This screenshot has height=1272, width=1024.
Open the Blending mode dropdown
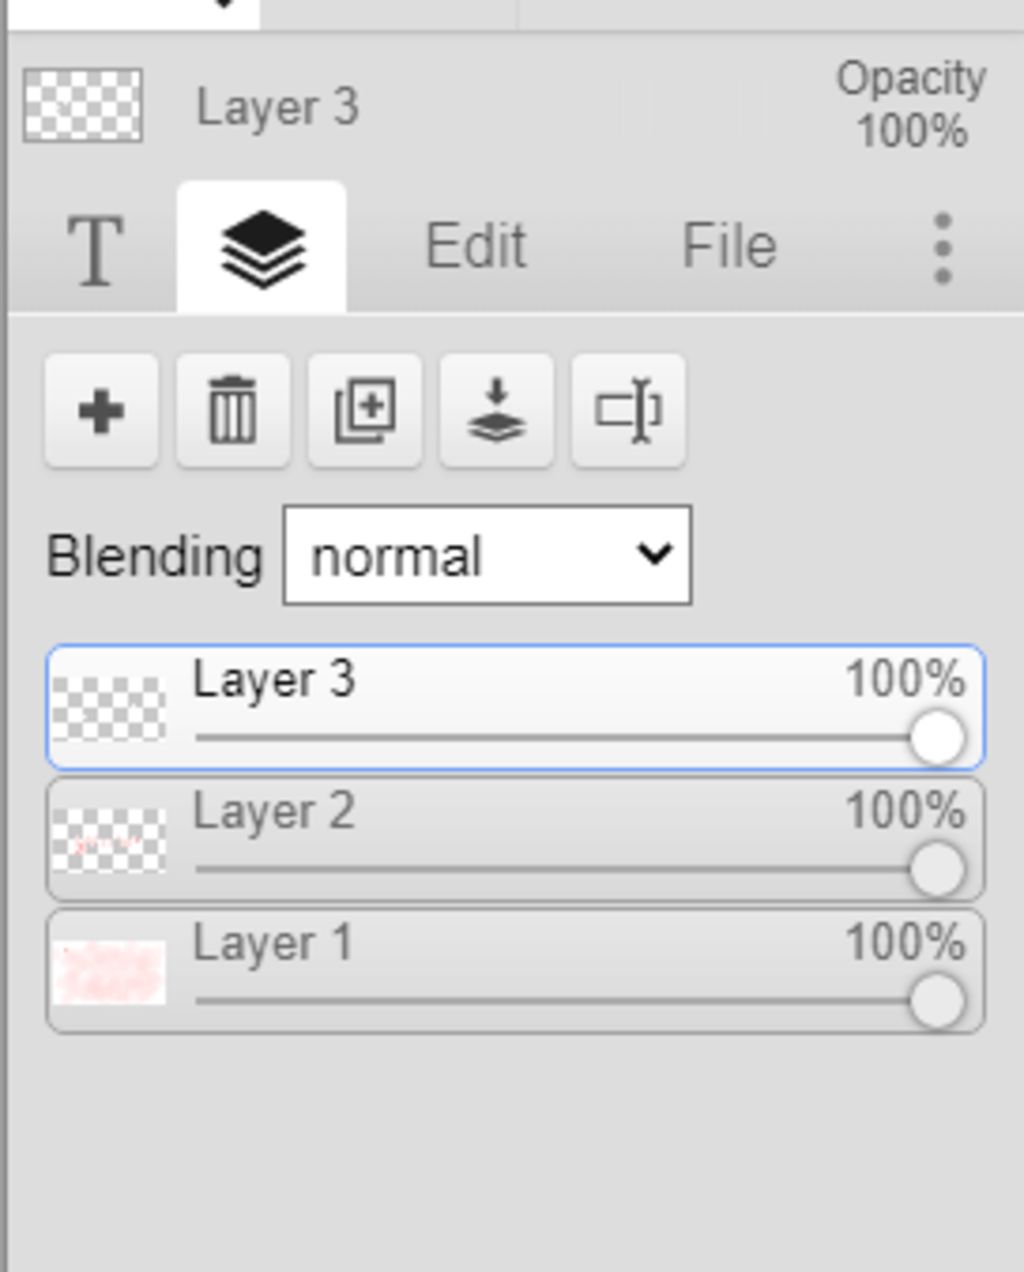click(487, 555)
